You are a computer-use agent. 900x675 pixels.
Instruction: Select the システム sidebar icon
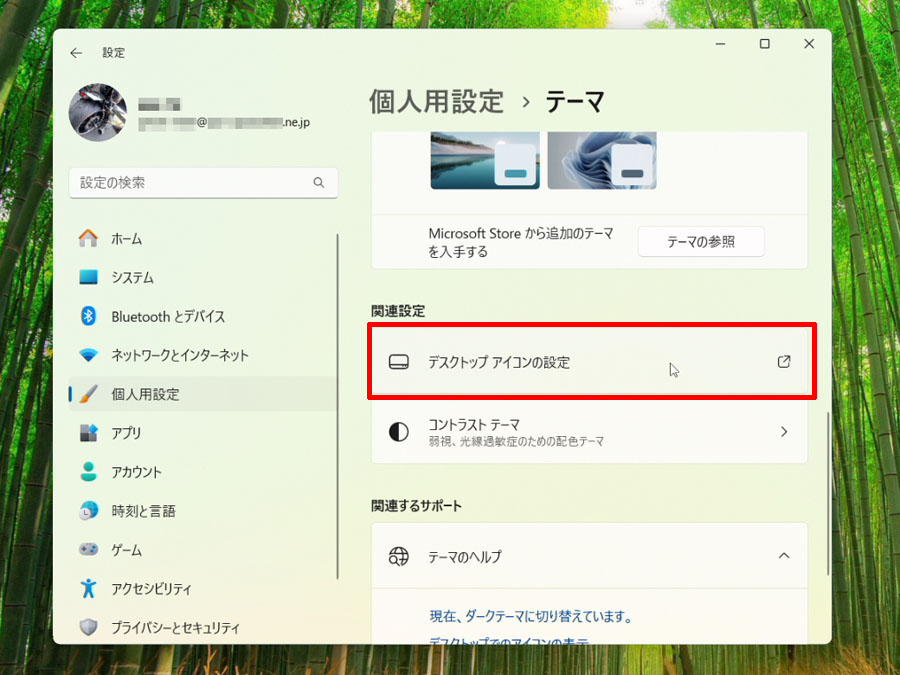click(x=88, y=277)
